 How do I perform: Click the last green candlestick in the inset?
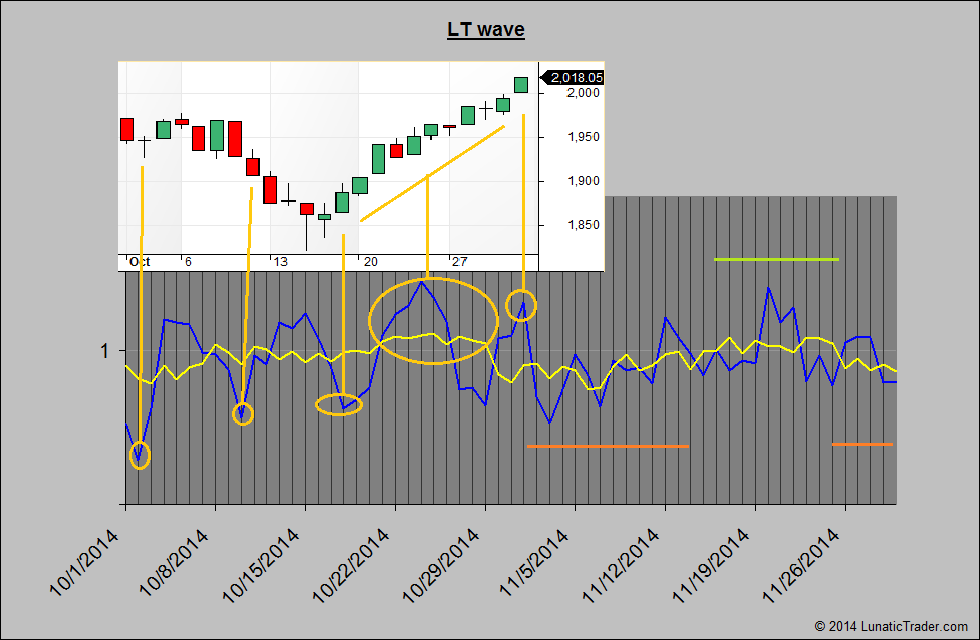point(521,84)
